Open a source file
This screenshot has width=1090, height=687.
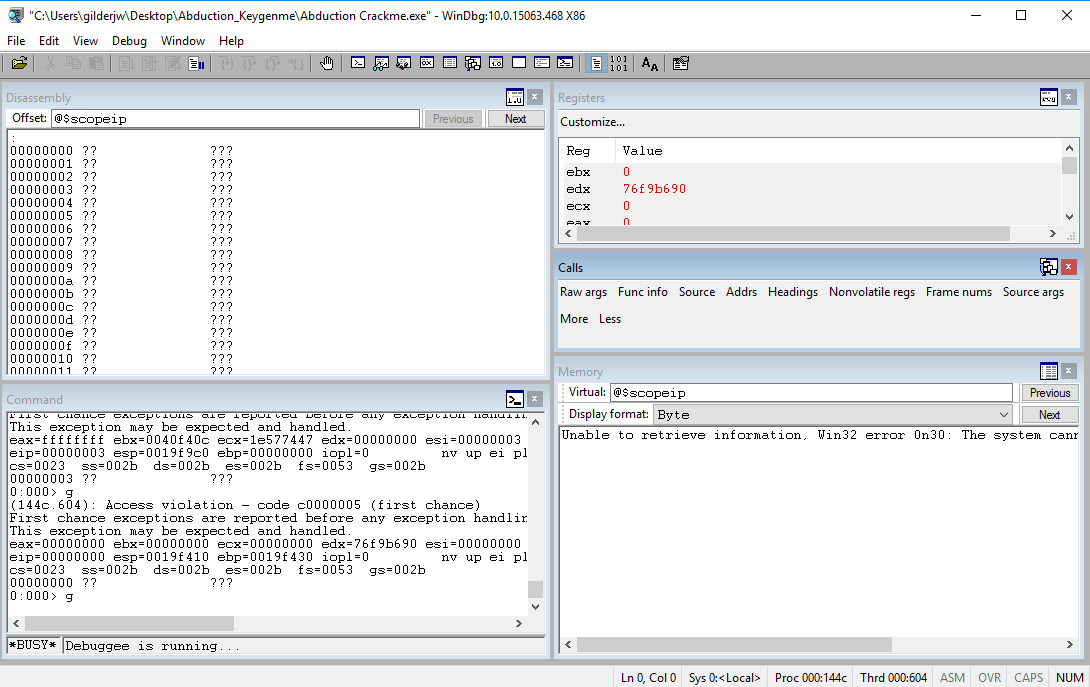[x=20, y=63]
